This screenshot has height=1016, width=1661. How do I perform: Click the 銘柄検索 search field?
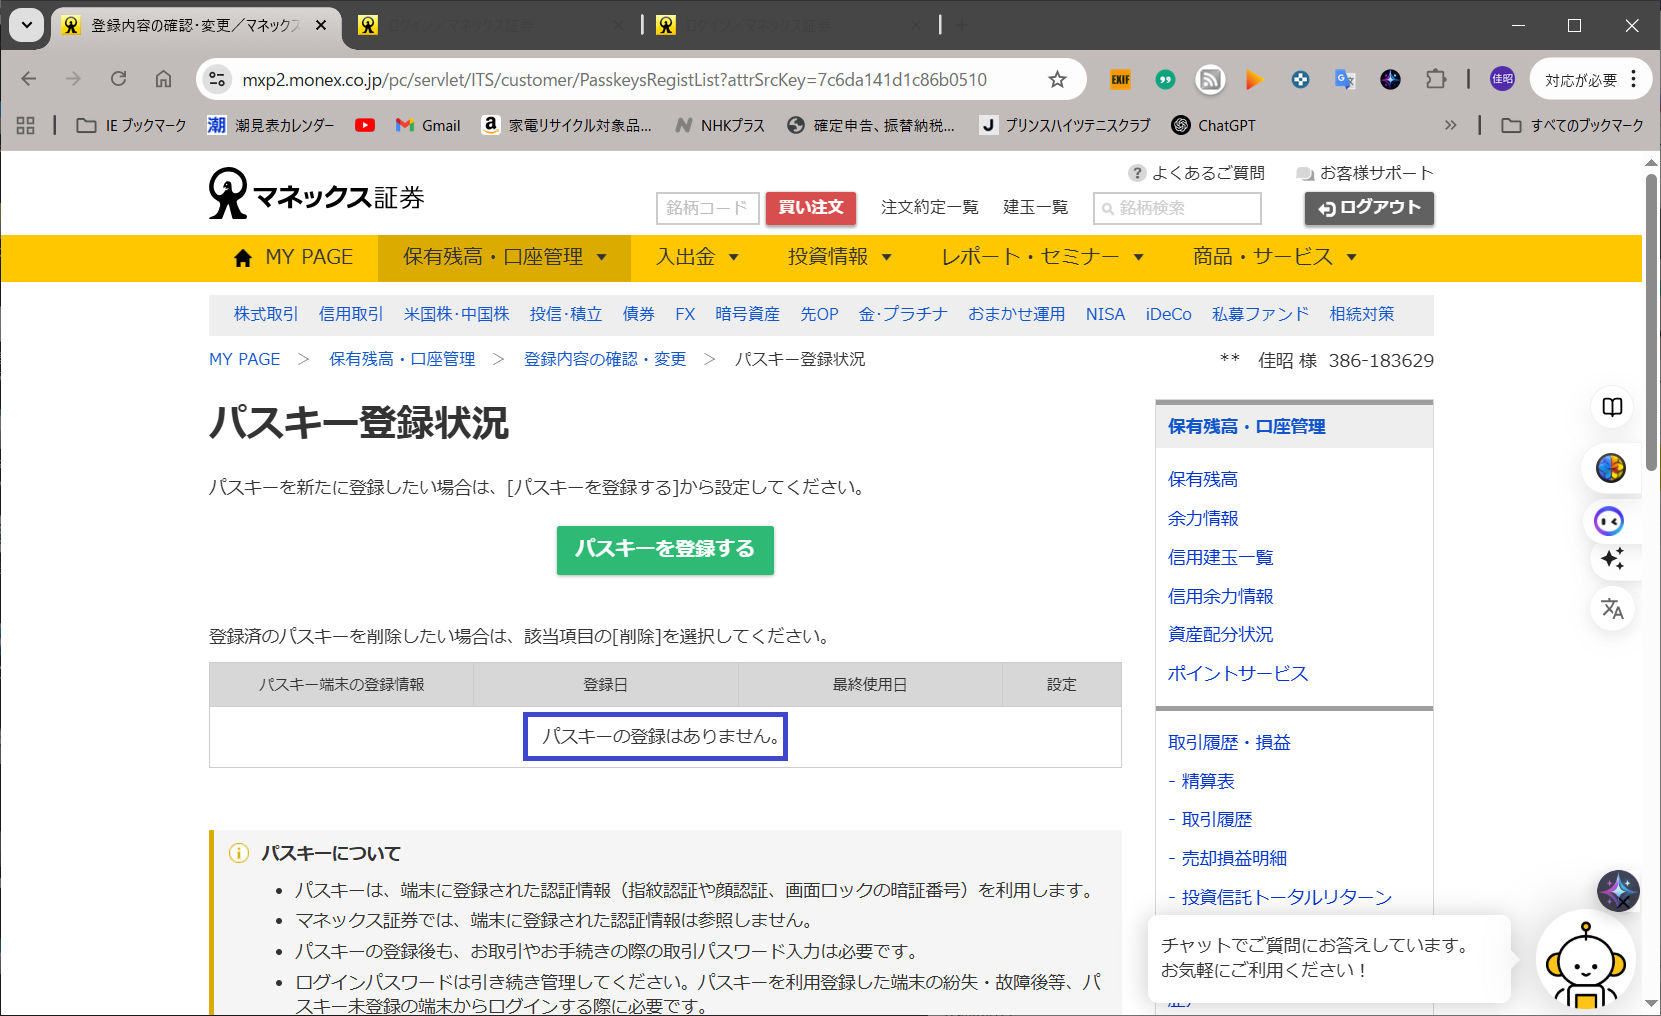click(x=1177, y=208)
